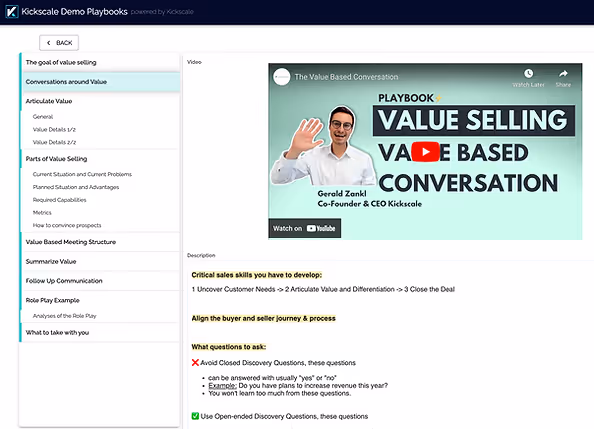Click 'Use Open-ended Discovery Questions' line

pos(284,416)
